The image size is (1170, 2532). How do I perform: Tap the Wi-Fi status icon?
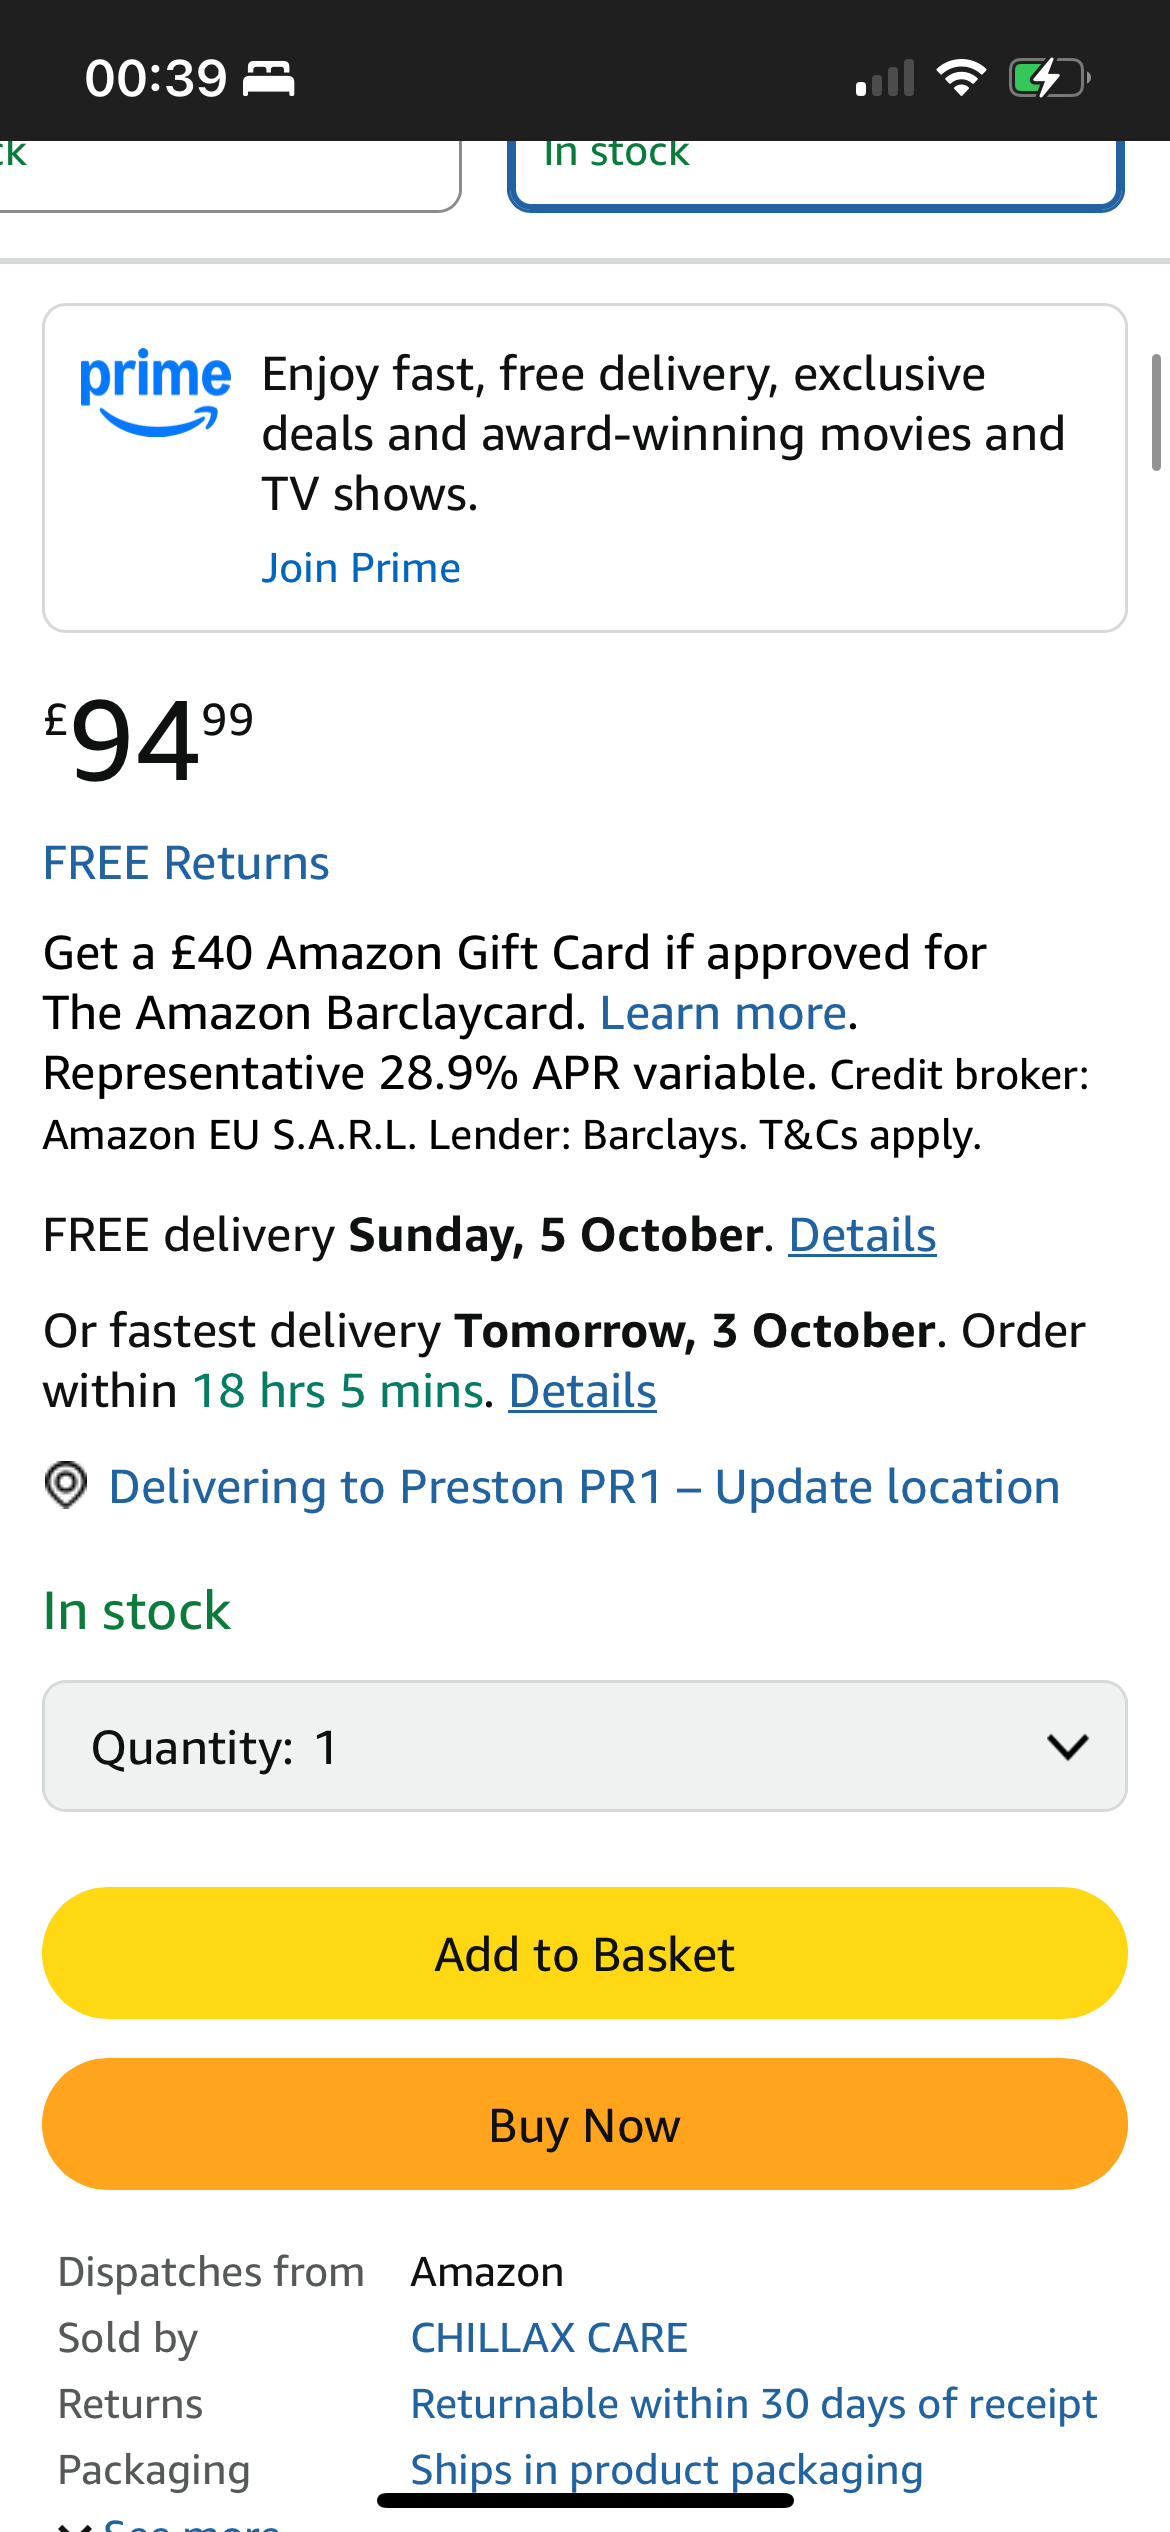click(x=960, y=78)
